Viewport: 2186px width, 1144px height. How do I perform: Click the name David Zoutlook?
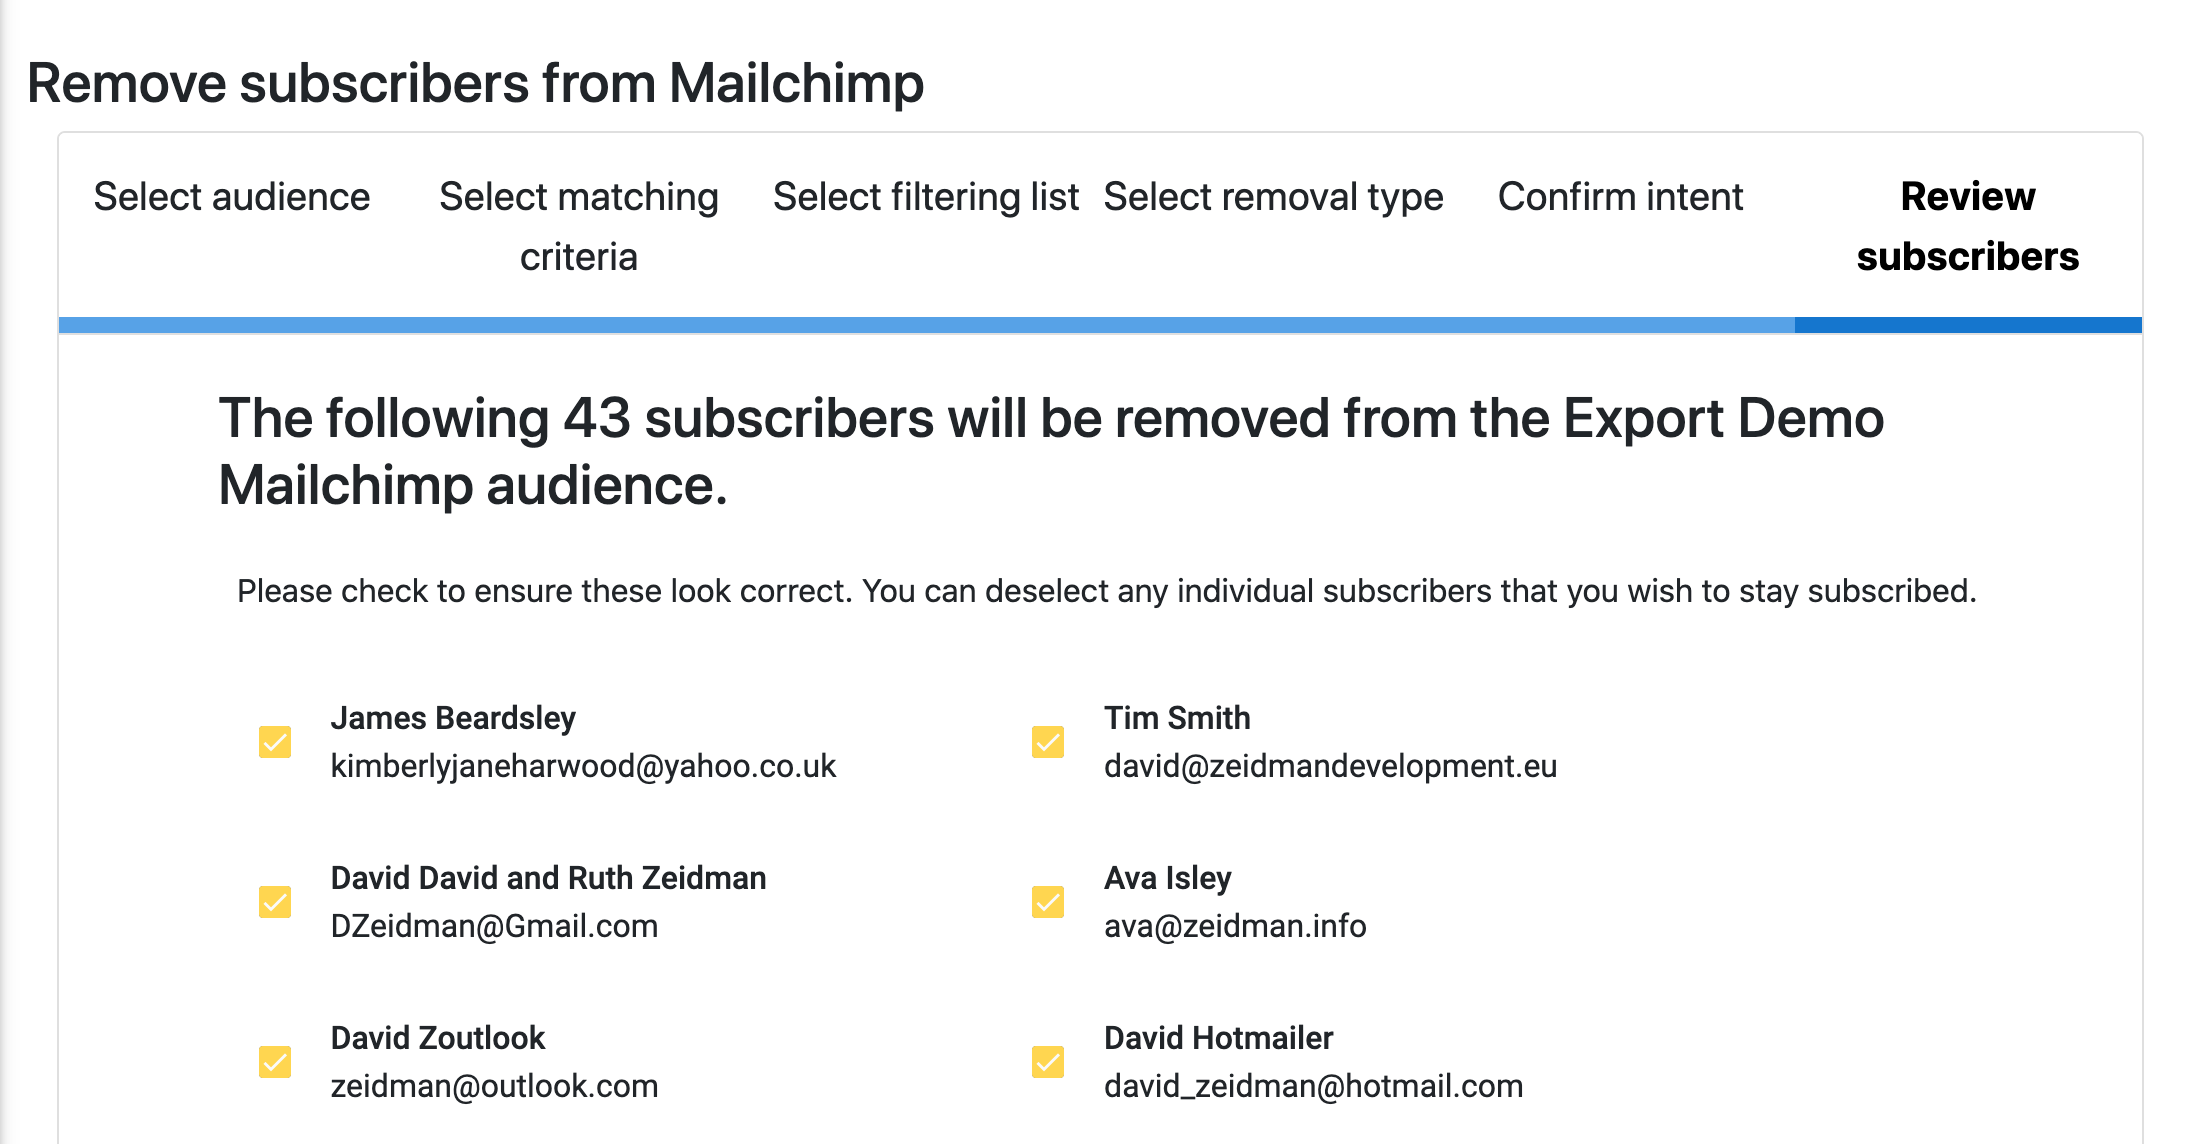[438, 1038]
